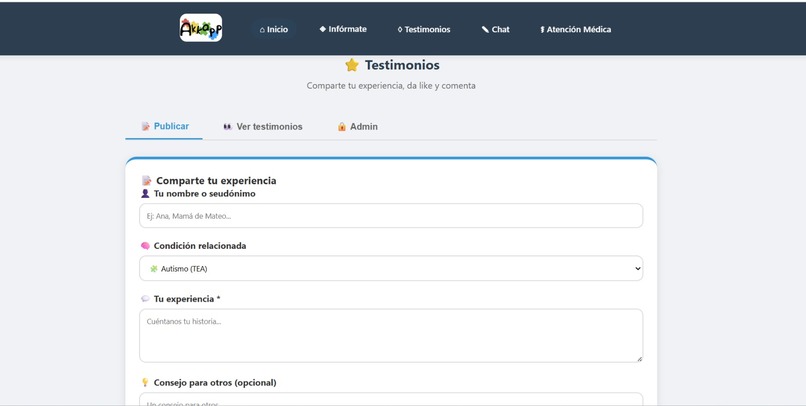Click the Cuéntanos tu historia text area
The width and height of the screenshot is (806, 406).
(x=391, y=336)
